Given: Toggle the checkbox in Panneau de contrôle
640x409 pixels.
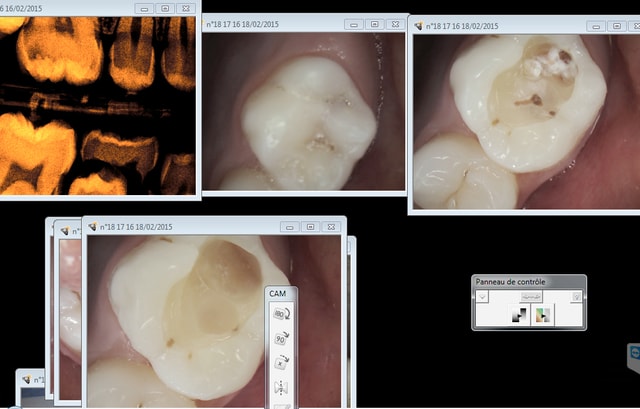Looking at the screenshot, I should point(576,297).
